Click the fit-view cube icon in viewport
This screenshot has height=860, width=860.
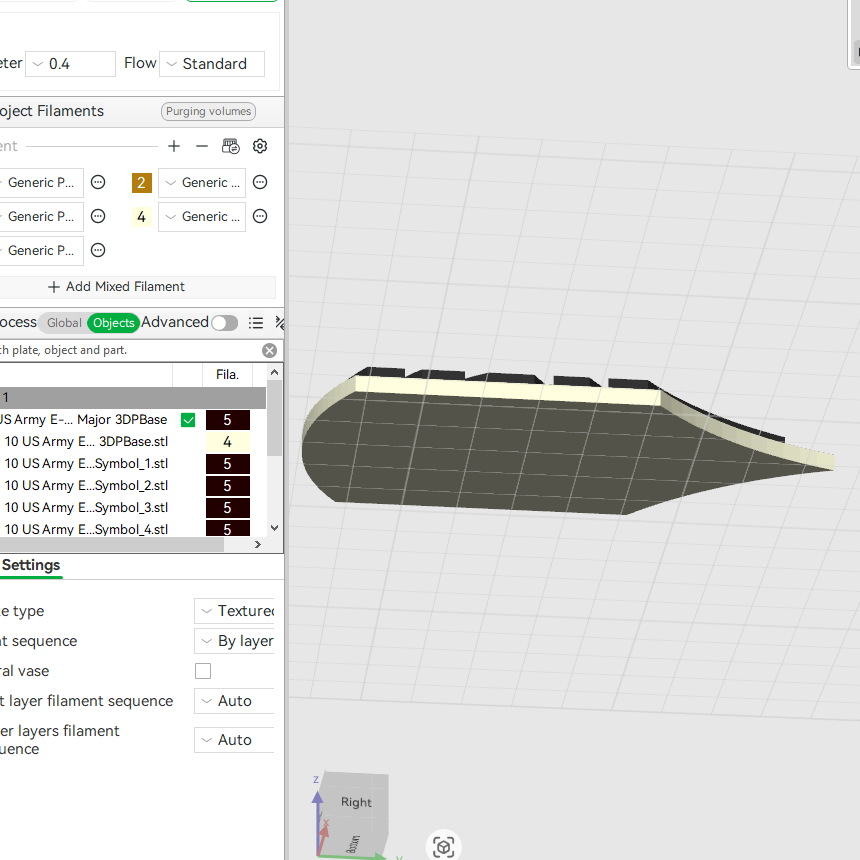[x=443, y=846]
